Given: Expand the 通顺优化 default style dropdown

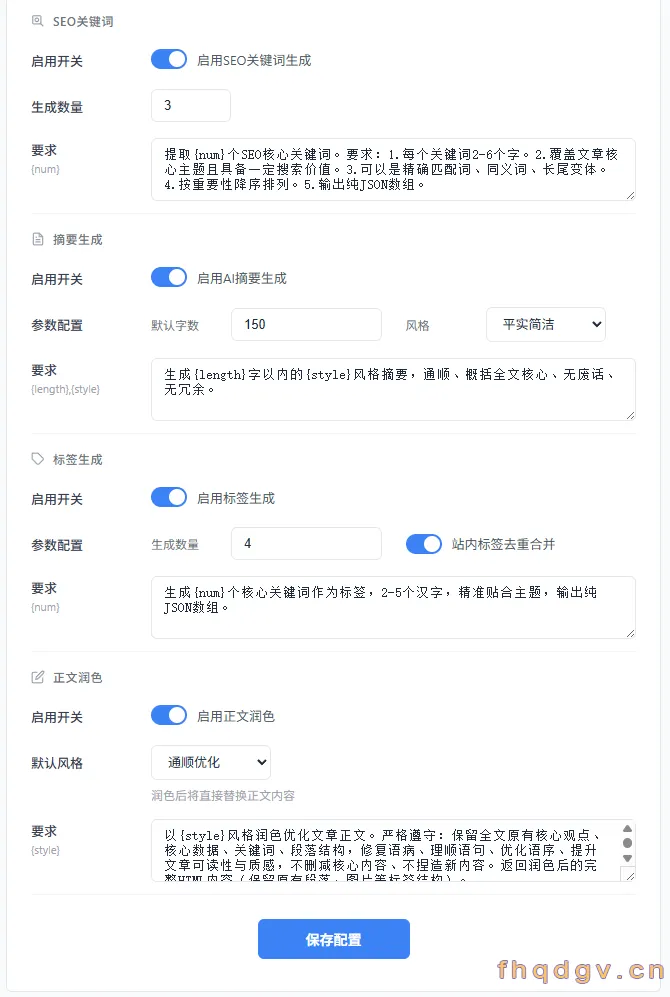Looking at the screenshot, I should pyautogui.click(x=211, y=762).
